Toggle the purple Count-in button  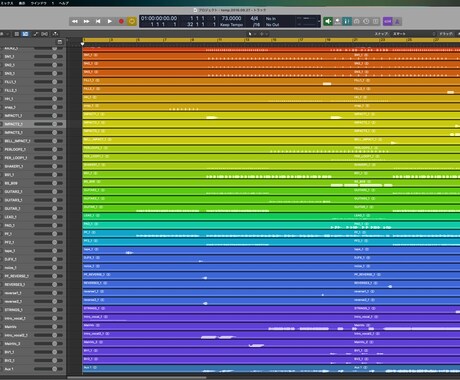click(387, 21)
